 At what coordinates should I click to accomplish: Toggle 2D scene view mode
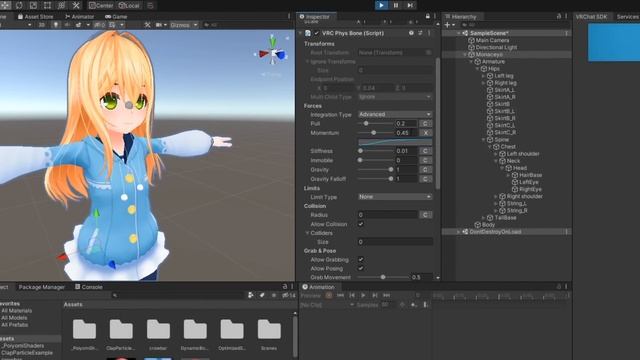[x=42, y=25]
